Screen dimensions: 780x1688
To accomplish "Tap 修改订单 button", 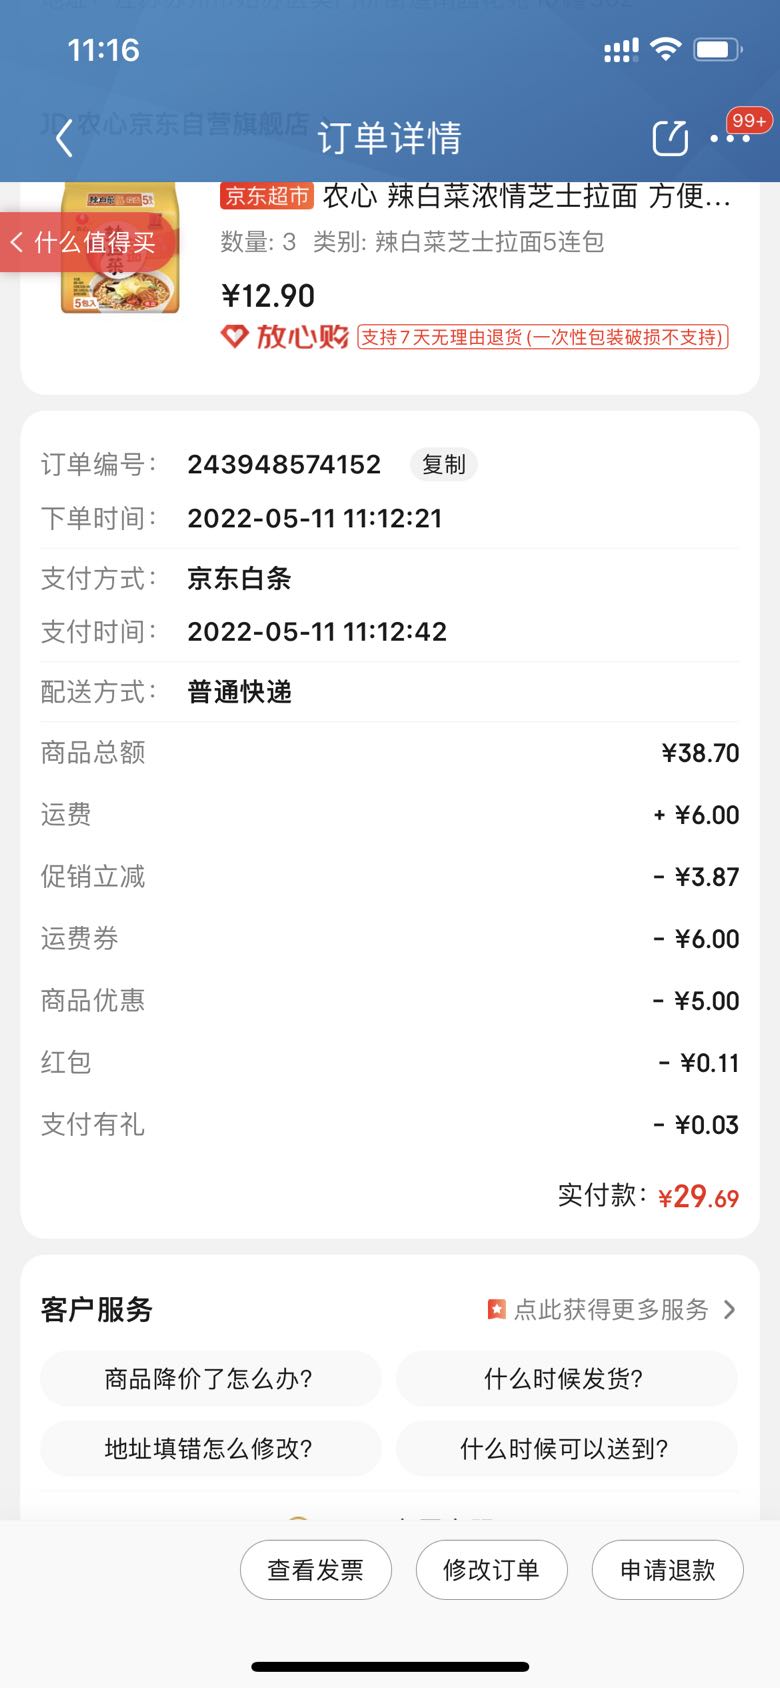I will [492, 1570].
